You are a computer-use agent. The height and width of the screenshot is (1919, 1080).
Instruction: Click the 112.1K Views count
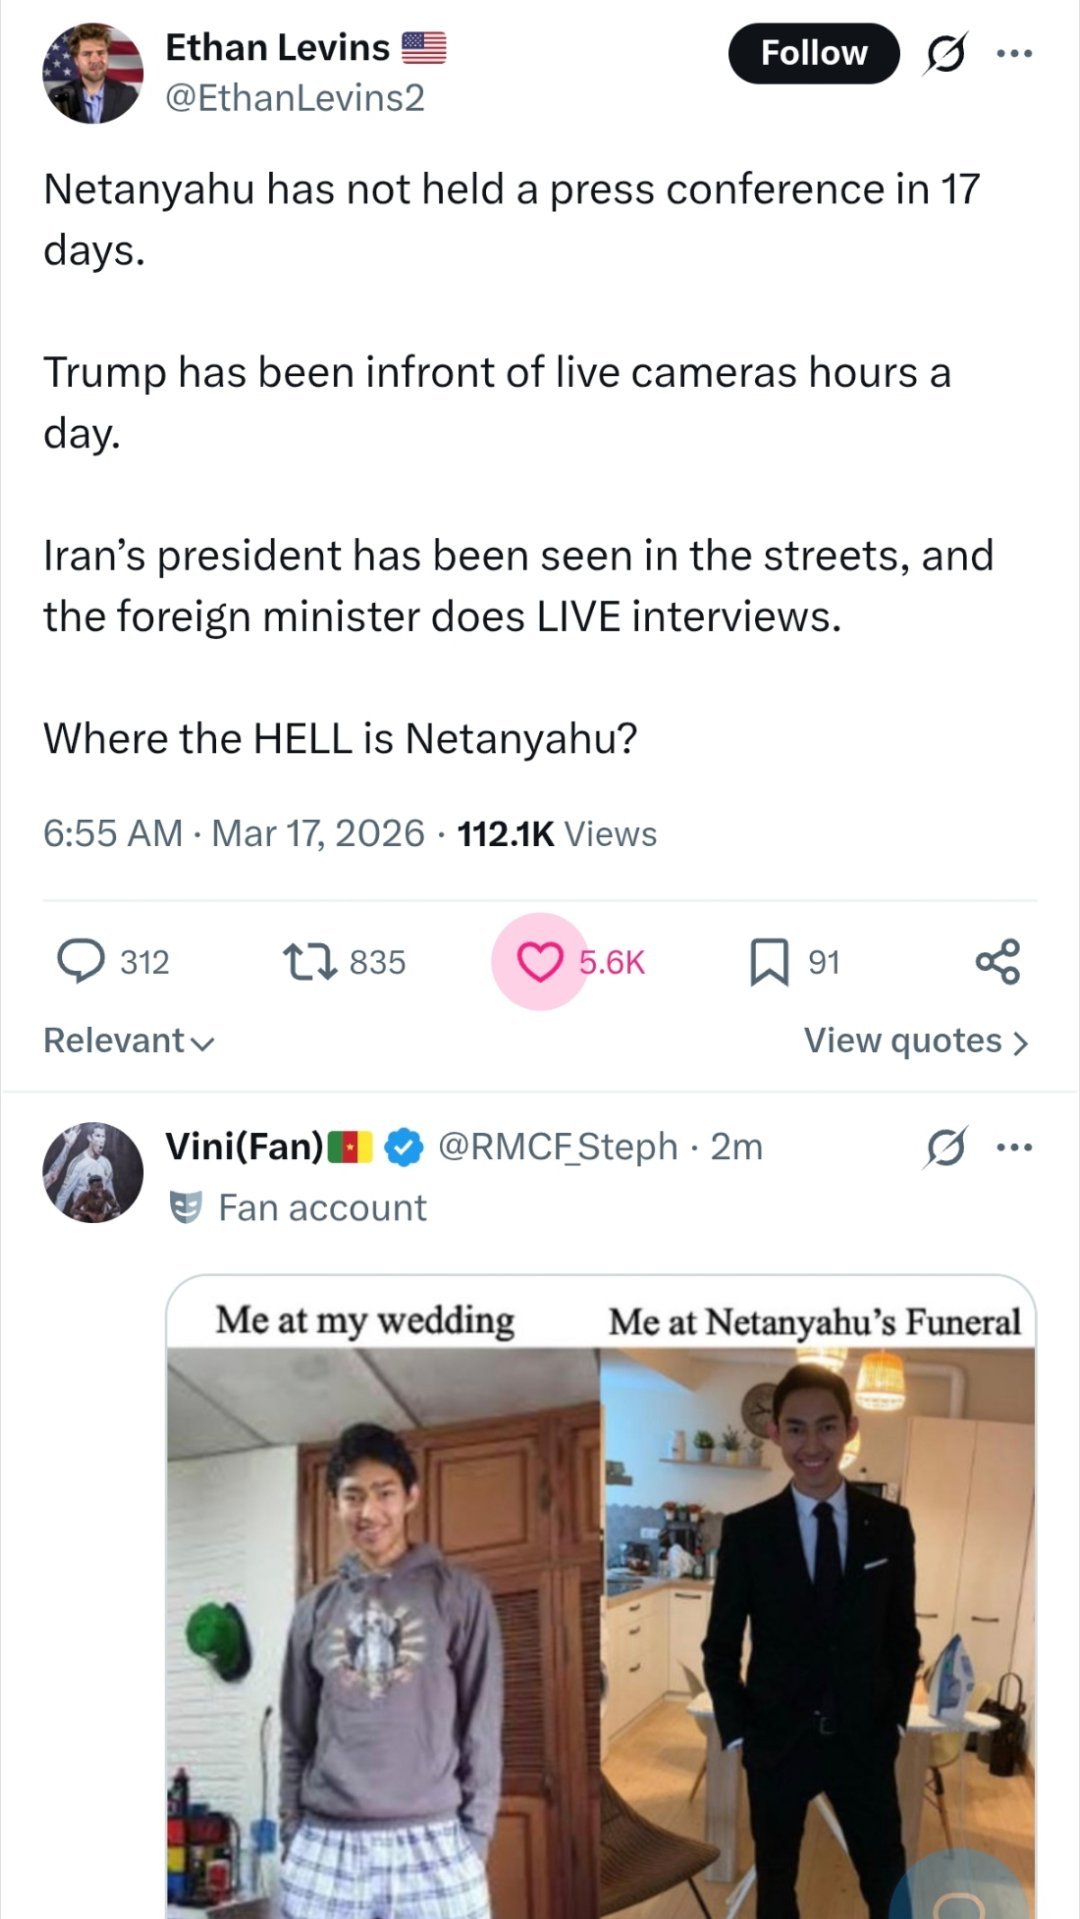(556, 834)
